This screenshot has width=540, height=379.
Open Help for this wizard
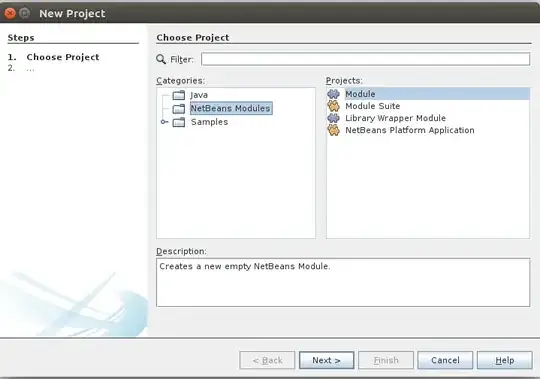pos(505,360)
